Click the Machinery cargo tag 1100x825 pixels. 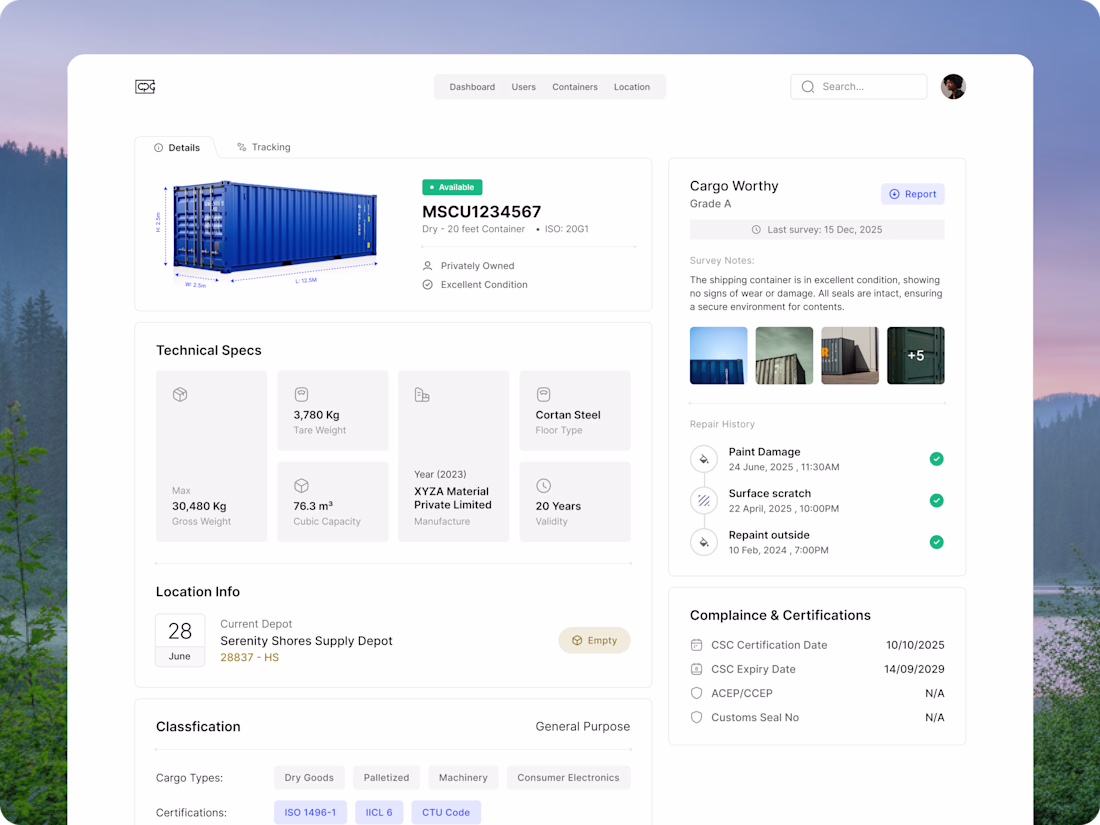point(463,777)
